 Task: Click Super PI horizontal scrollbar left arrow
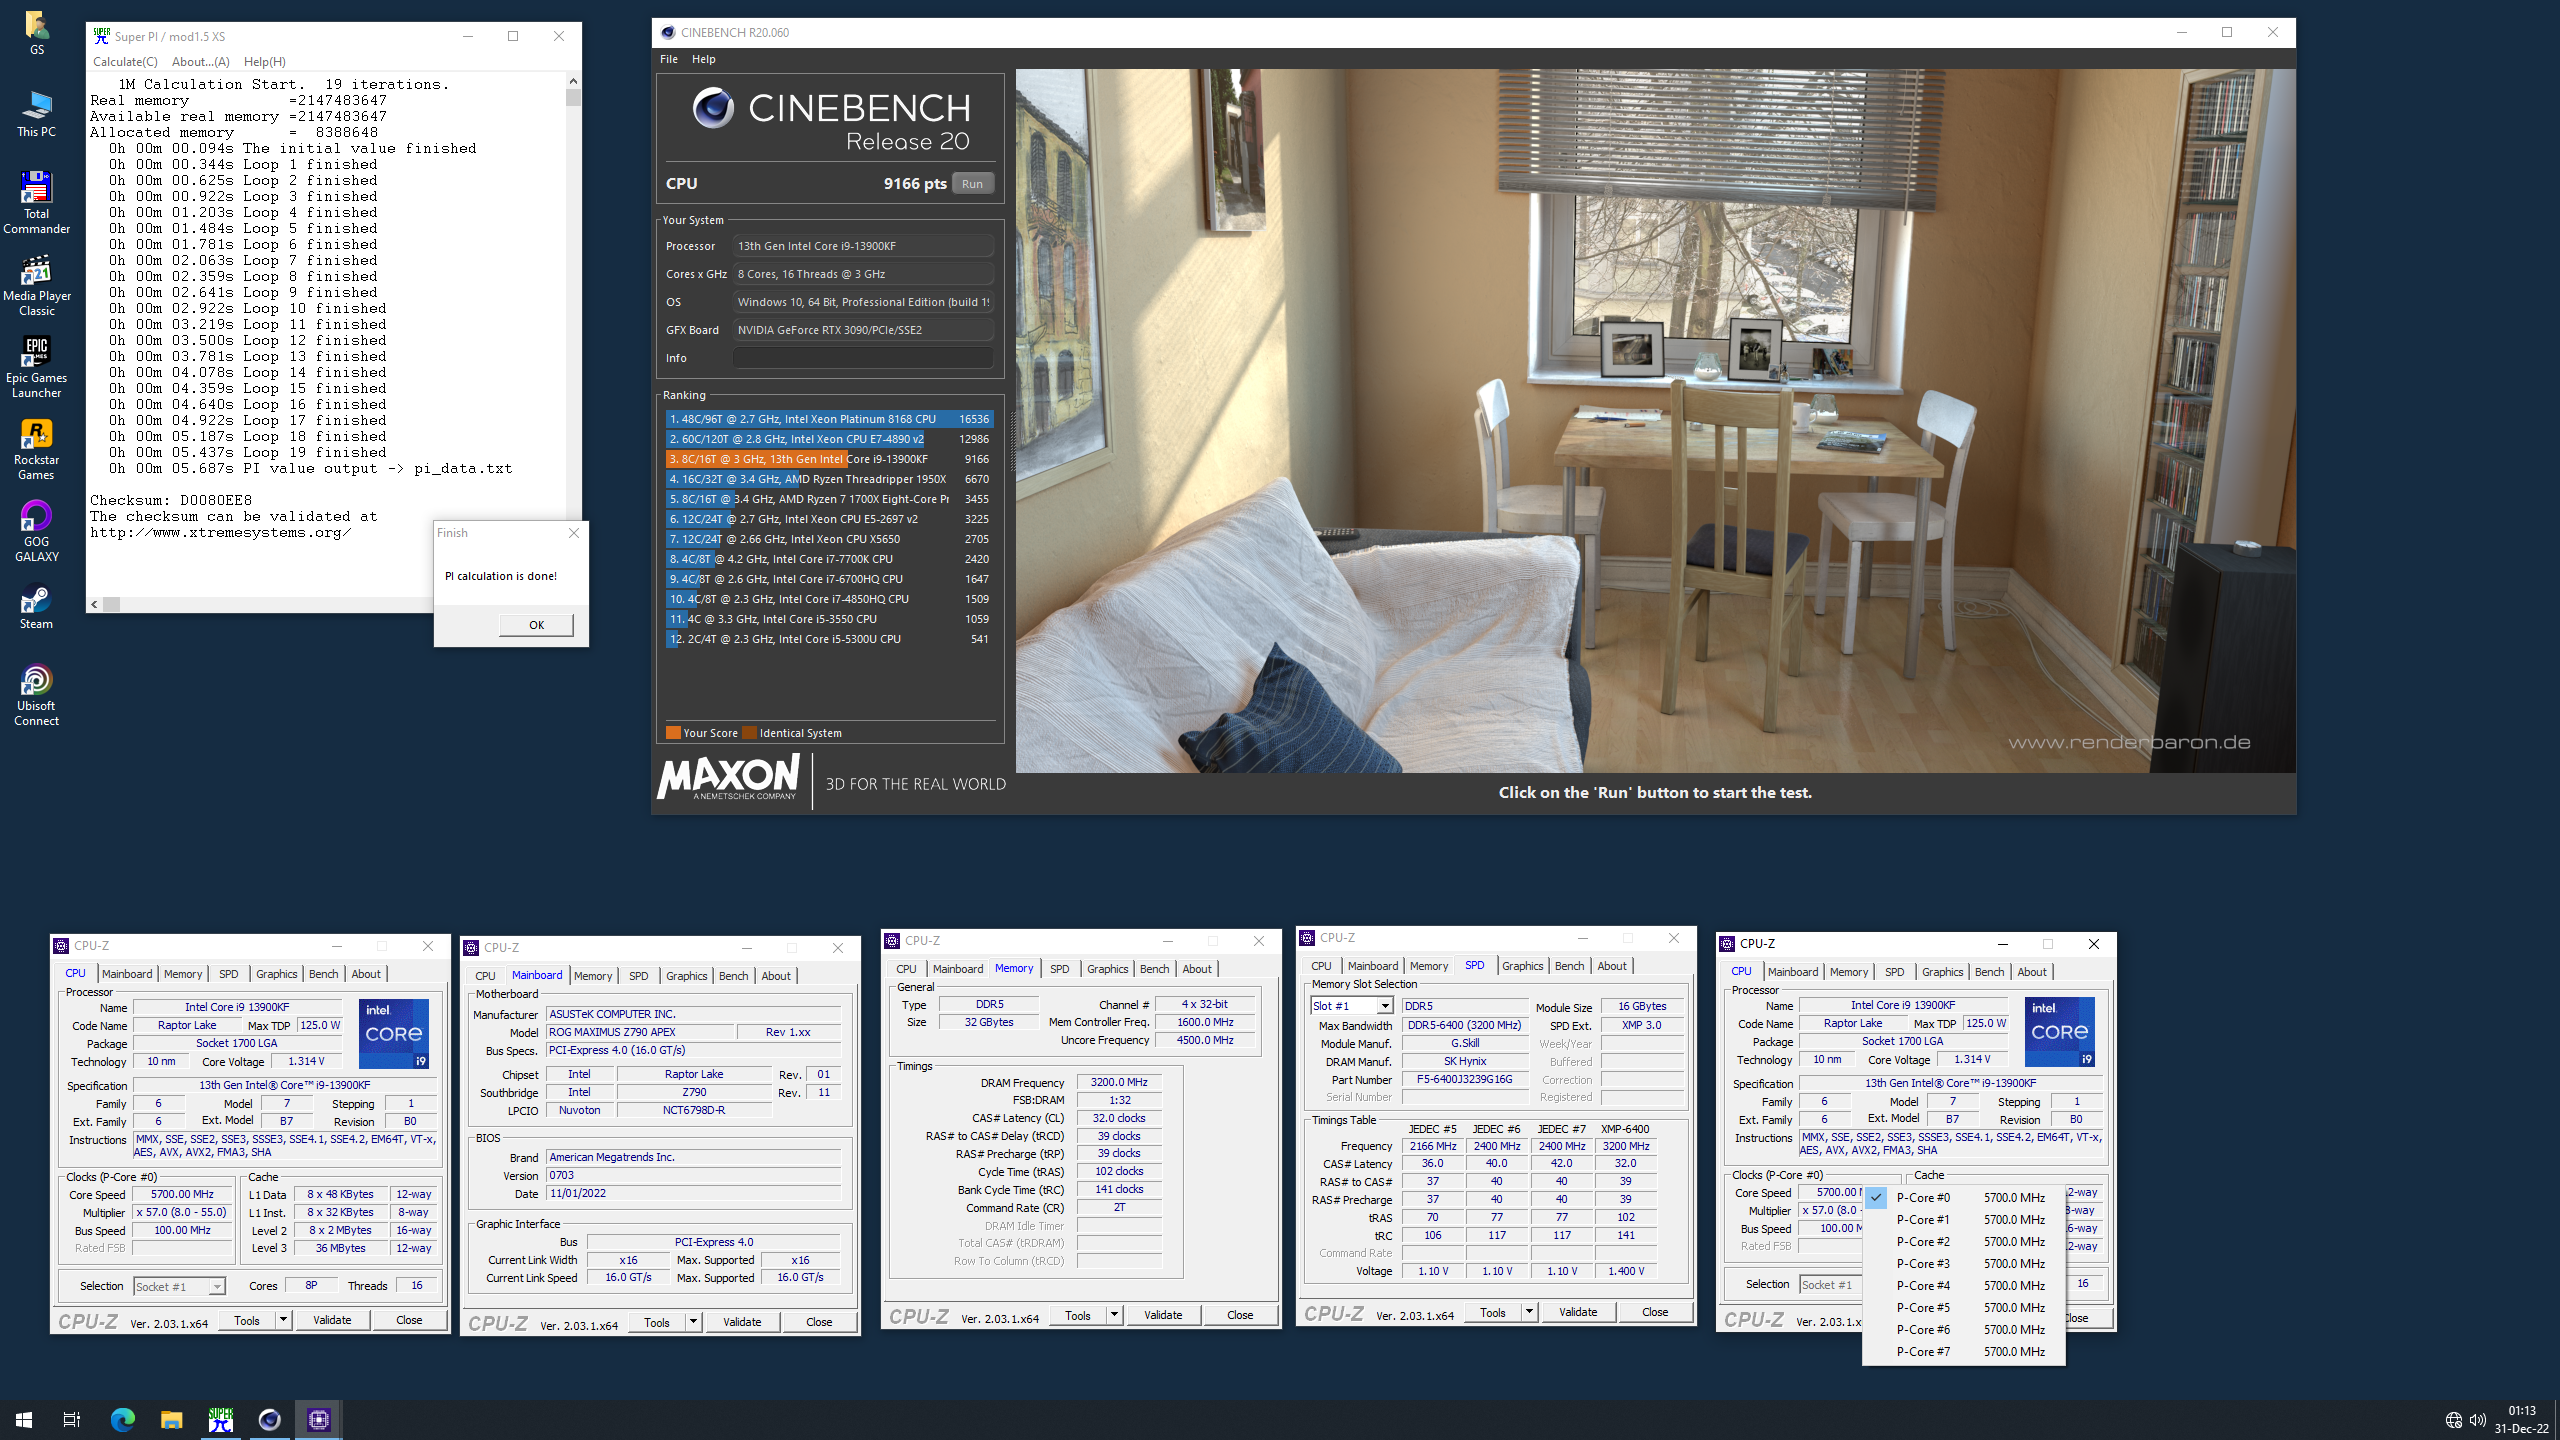[x=94, y=604]
